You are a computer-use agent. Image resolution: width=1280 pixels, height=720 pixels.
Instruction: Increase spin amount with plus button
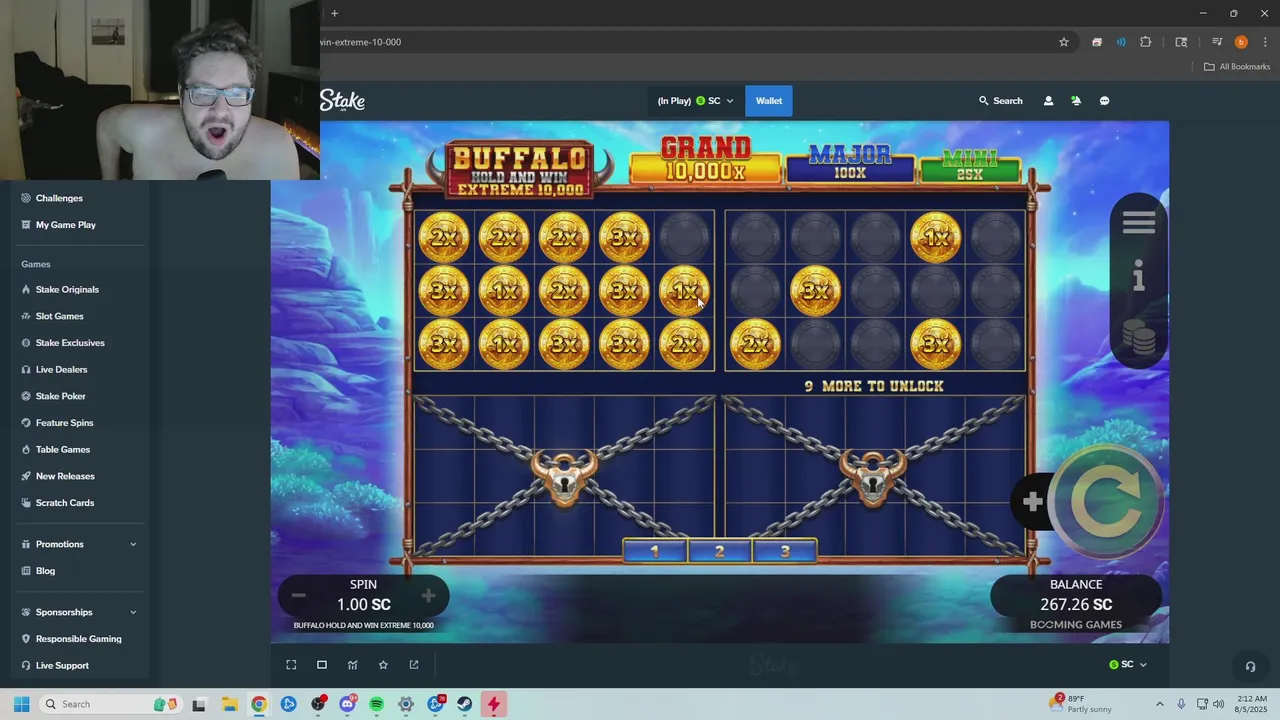tap(428, 596)
